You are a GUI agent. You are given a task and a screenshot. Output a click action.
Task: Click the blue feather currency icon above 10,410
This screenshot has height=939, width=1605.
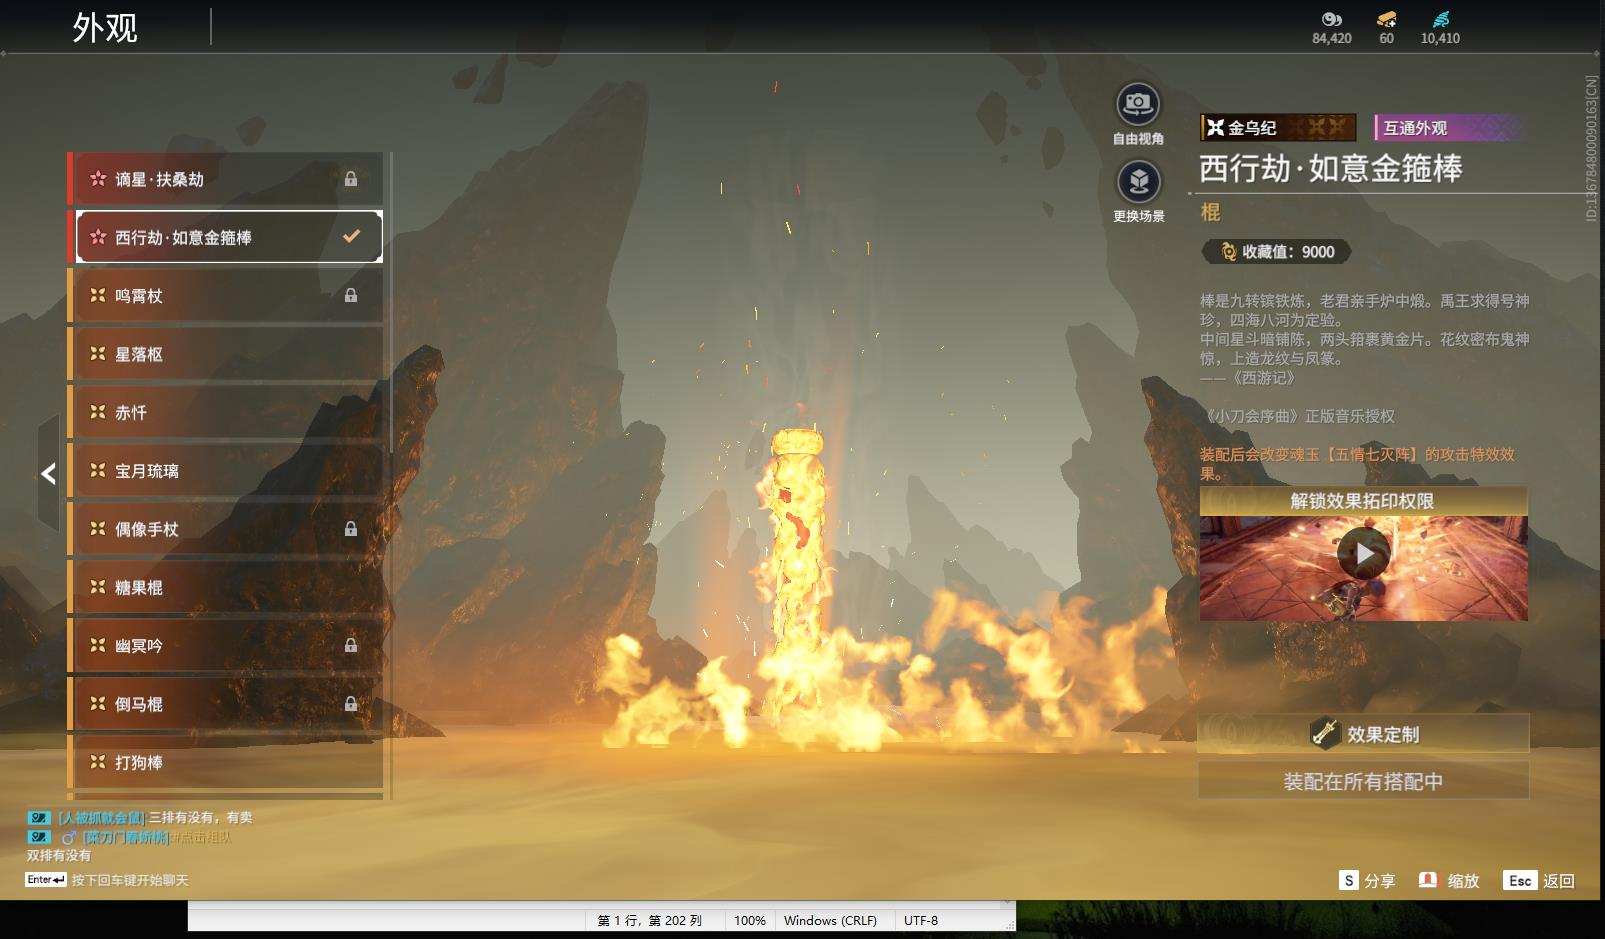pyautogui.click(x=1440, y=19)
